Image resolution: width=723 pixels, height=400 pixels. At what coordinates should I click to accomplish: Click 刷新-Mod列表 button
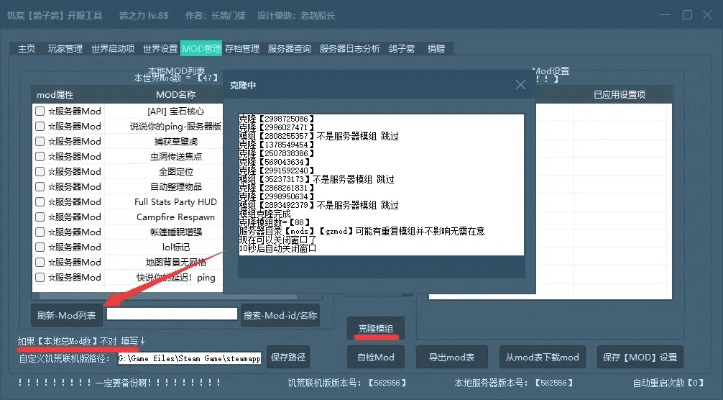coord(66,316)
